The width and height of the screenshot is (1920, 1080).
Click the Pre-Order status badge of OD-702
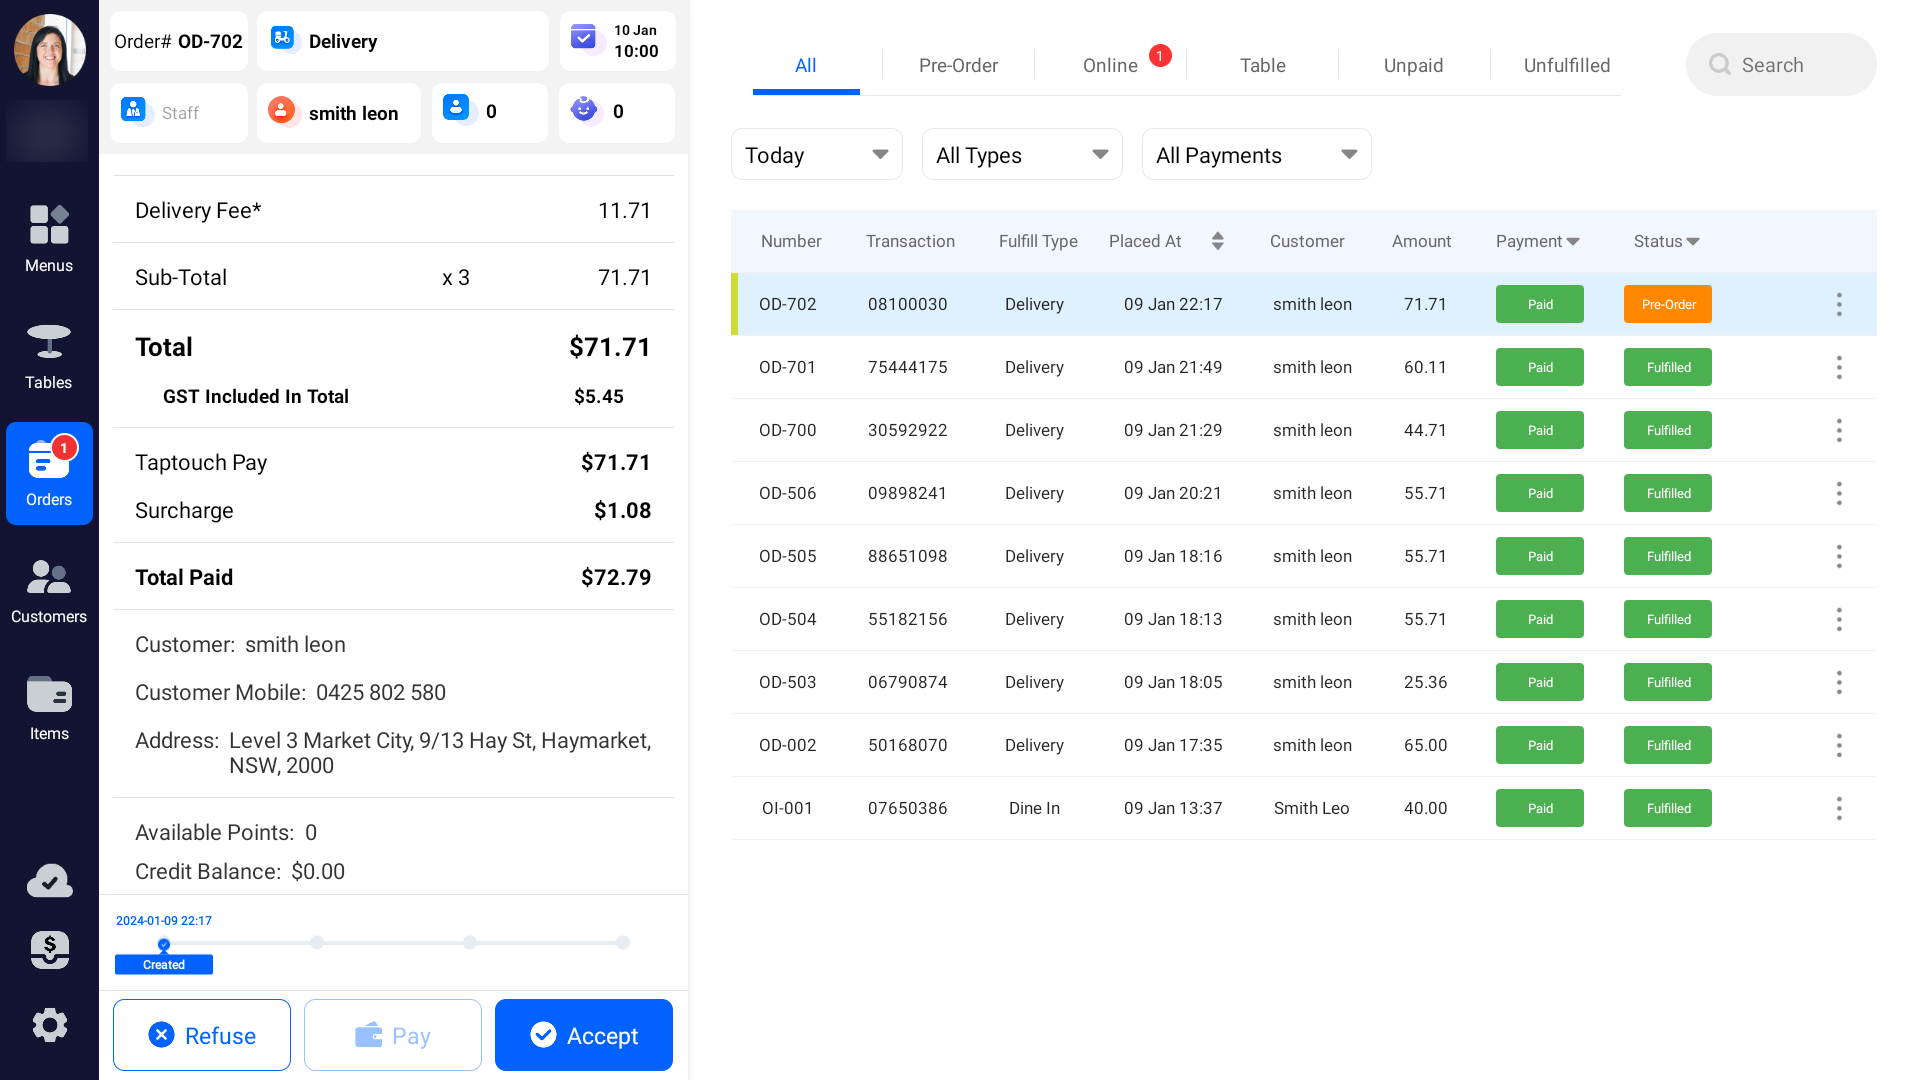[1668, 304]
